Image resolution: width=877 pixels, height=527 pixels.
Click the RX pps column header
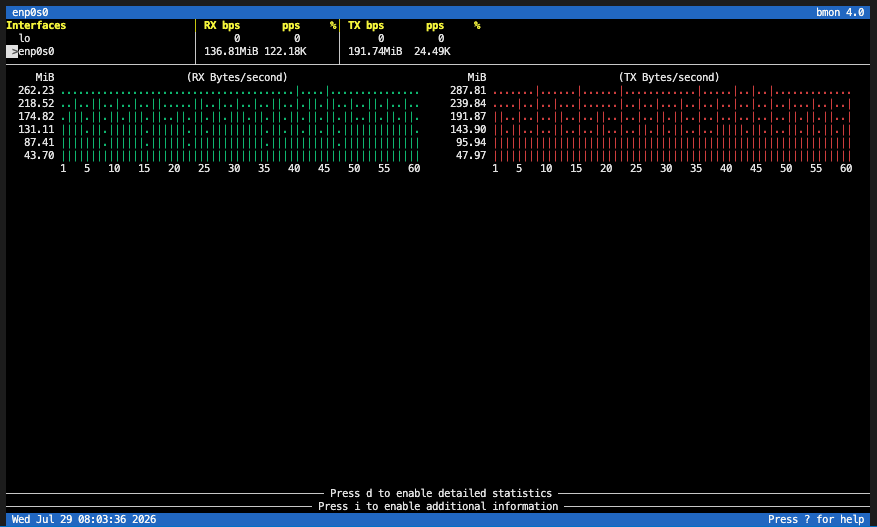291,25
